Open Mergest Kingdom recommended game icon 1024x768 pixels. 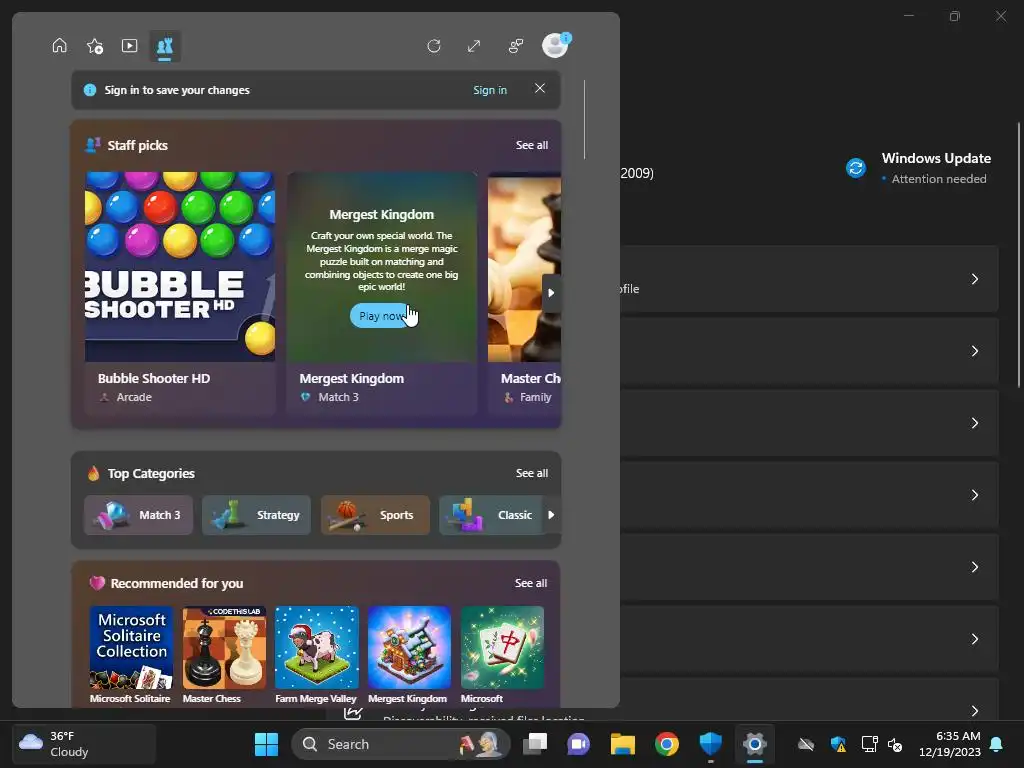pyautogui.click(x=409, y=647)
